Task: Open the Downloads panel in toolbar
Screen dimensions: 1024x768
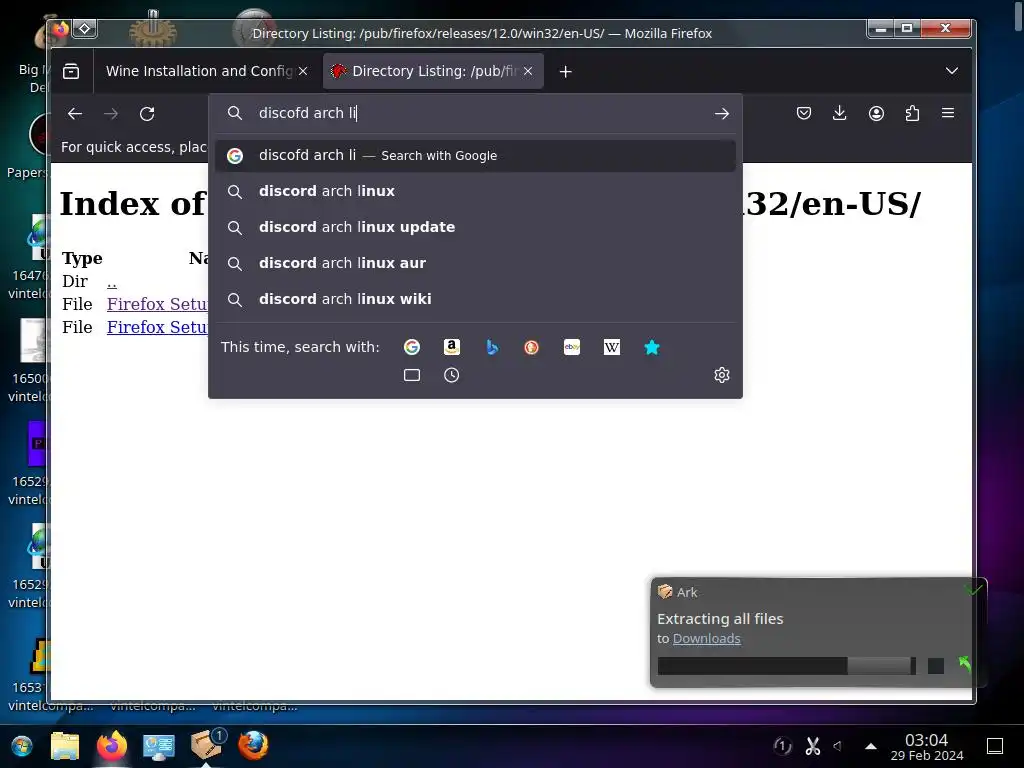Action: (x=840, y=114)
